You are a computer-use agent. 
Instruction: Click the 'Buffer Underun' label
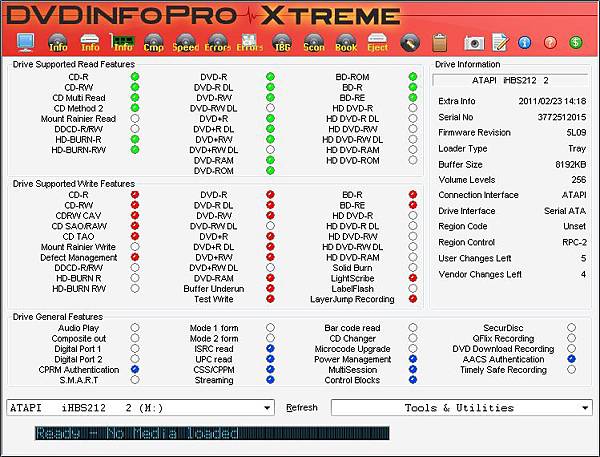[x=214, y=289]
